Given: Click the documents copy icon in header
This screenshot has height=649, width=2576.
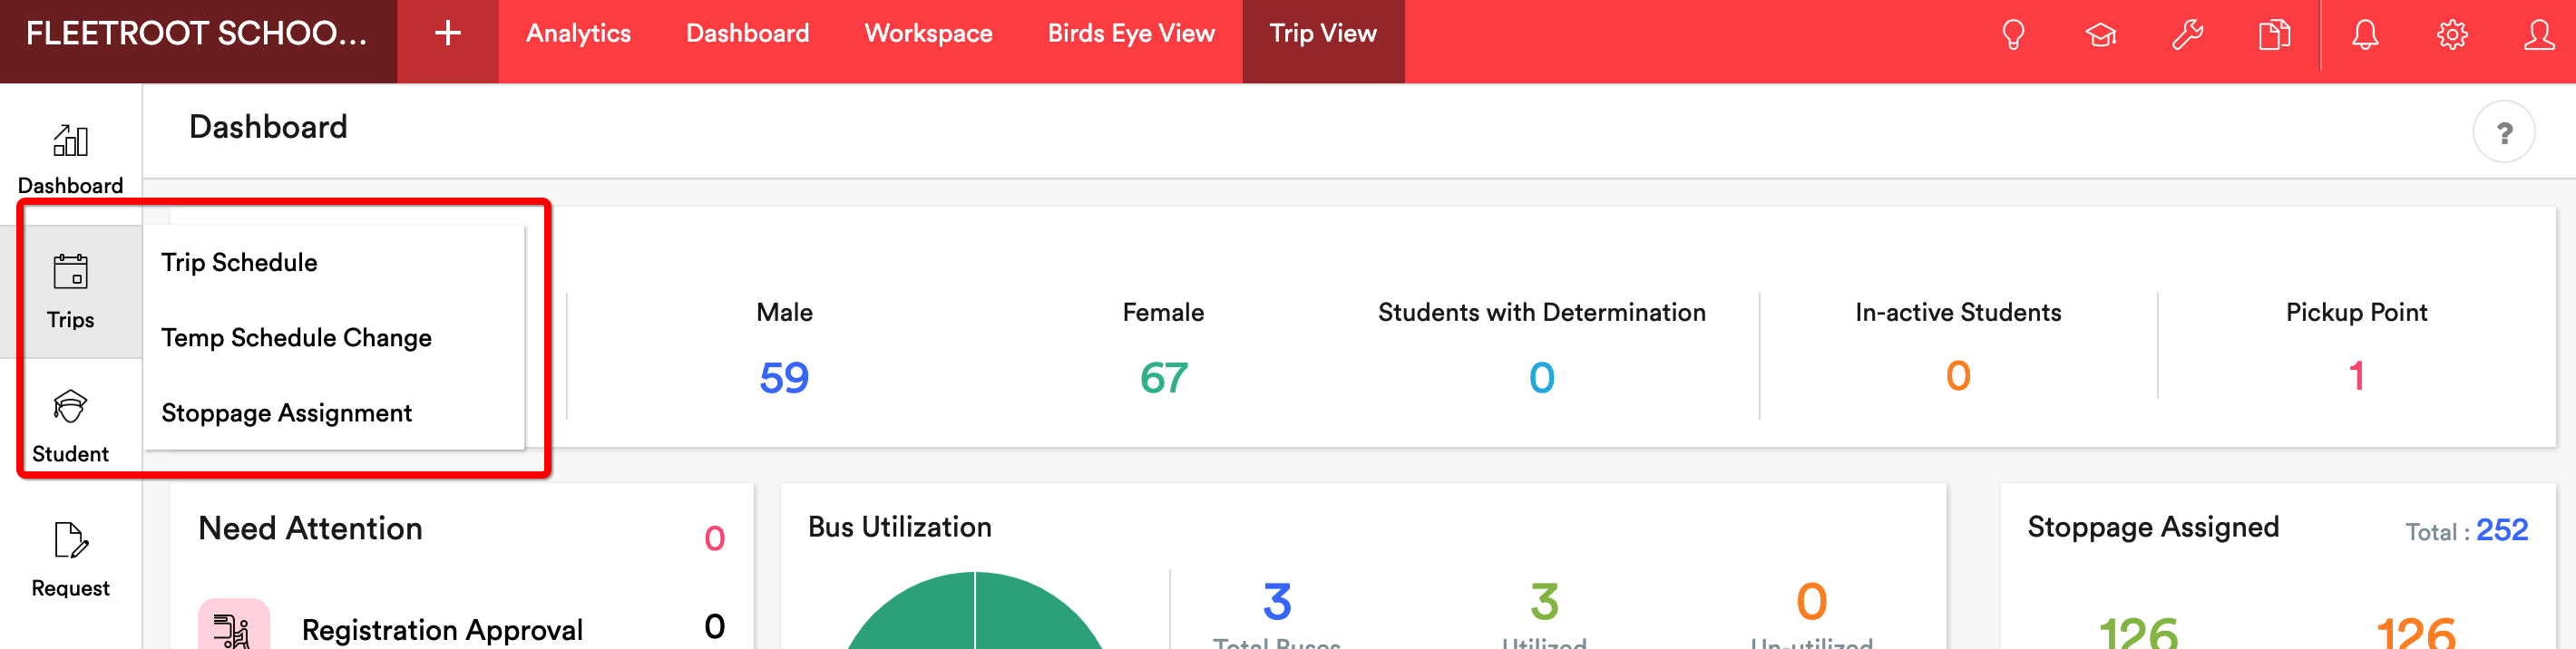Looking at the screenshot, I should (x=2274, y=35).
